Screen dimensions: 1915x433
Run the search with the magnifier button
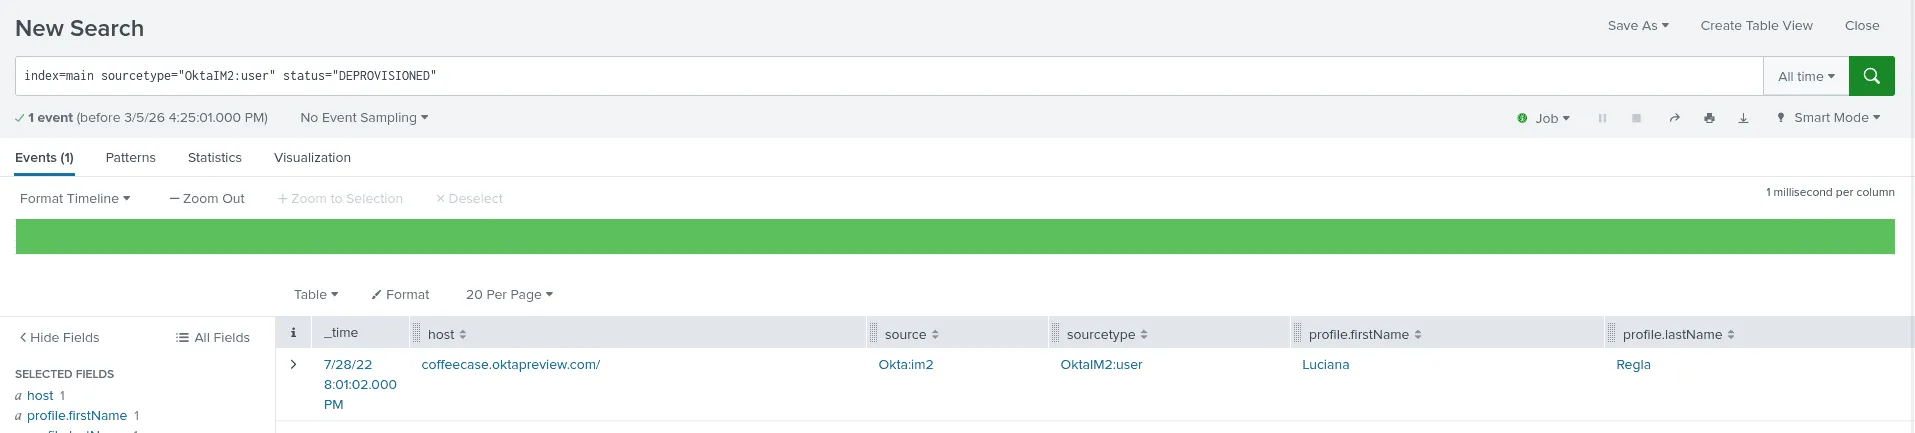pos(1871,76)
